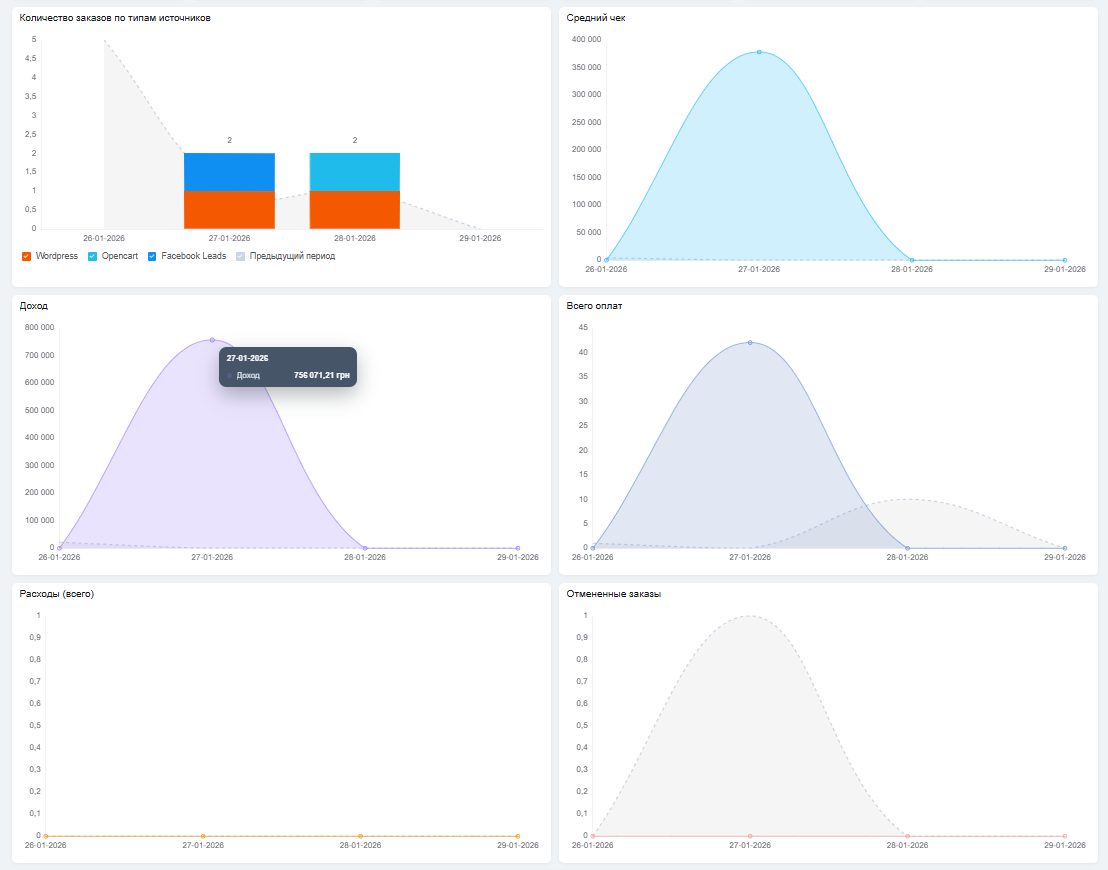Click the Количество заказов по типам источников title
The height and width of the screenshot is (870, 1108).
[x=115, y=18]
